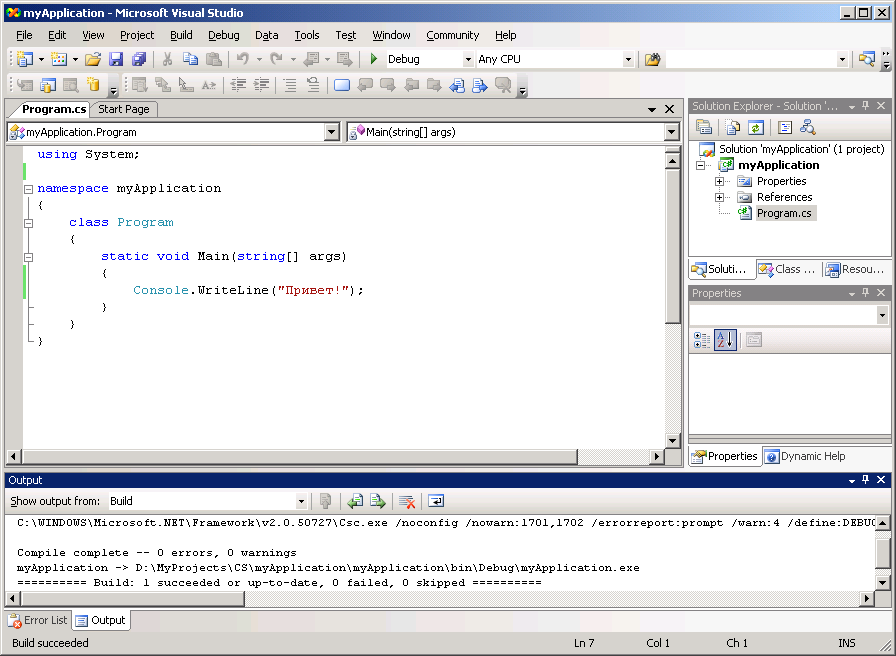Image resolution: width=896 pixels, height=656 pixels.
Task: Collapse the namespace myApplication code block
Action: (x=28, y=189)
